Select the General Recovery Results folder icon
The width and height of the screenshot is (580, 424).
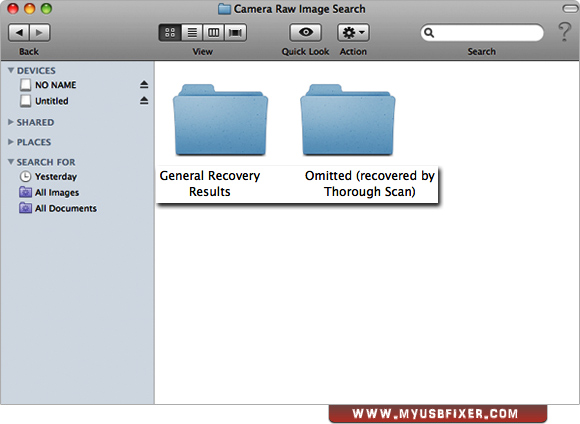click(220, 120)
